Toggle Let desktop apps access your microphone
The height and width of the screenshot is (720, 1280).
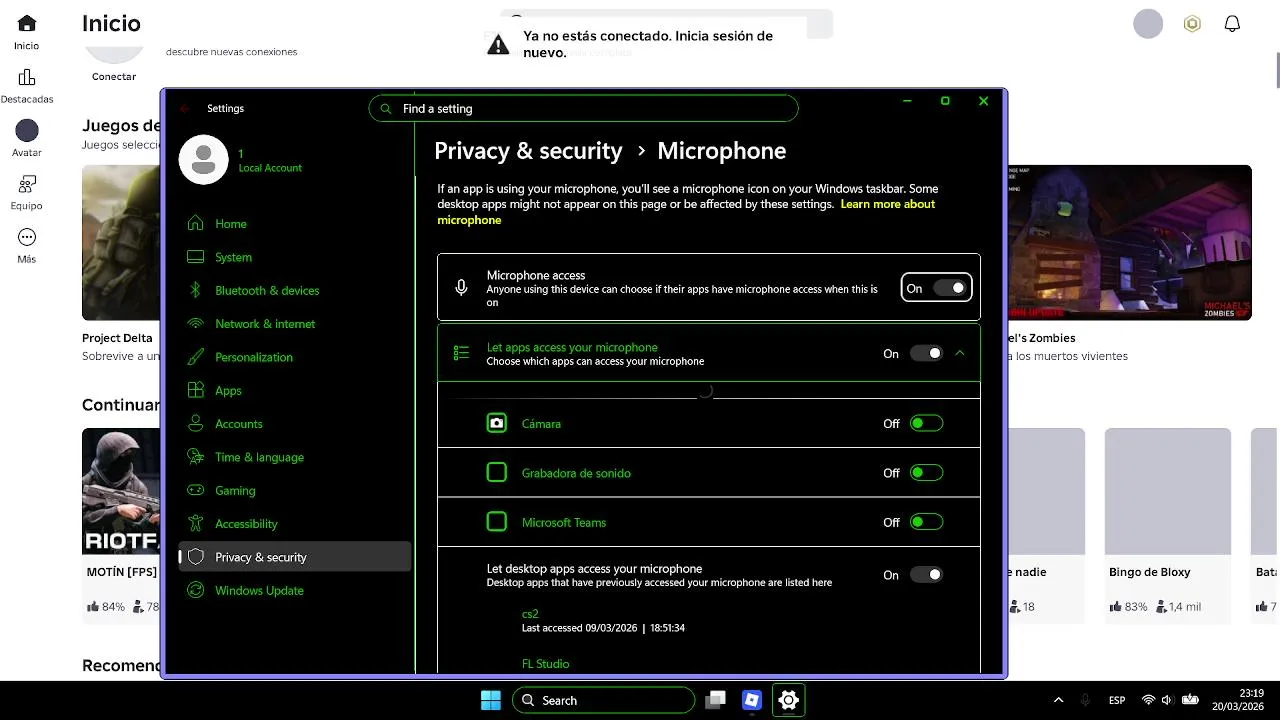926,575
